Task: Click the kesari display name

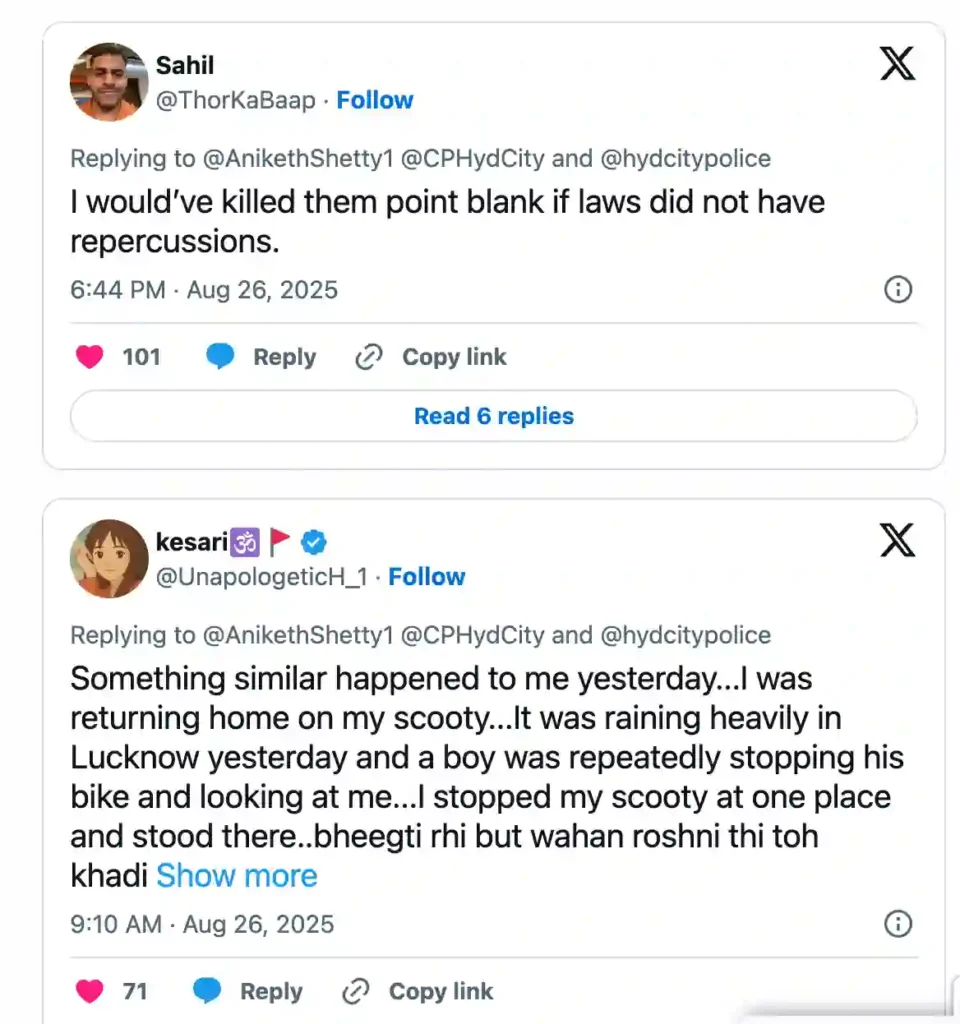Action: (193, 542)
